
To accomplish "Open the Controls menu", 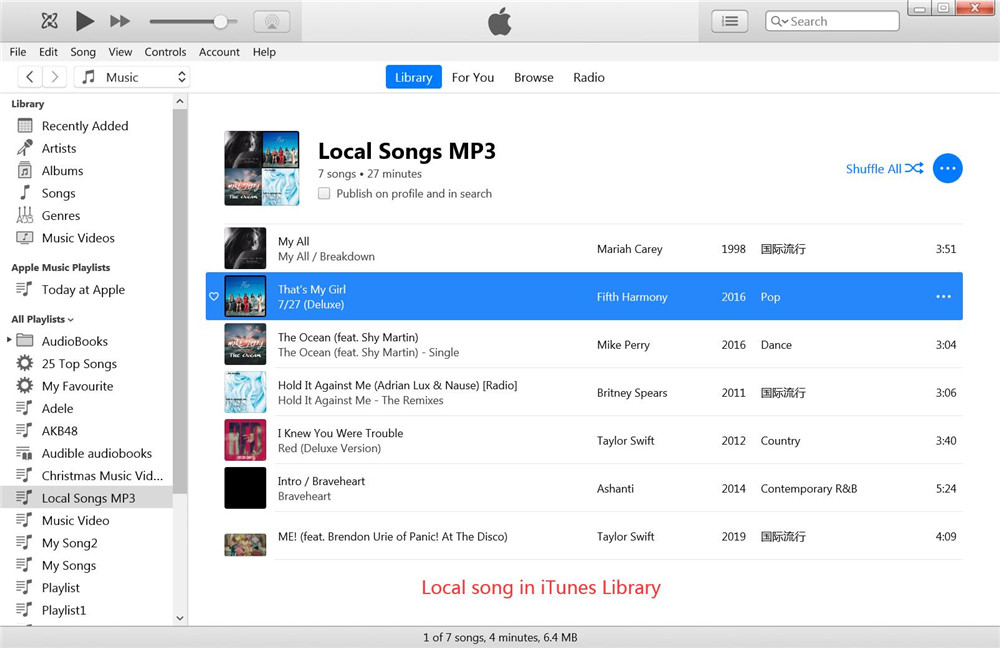I will (x=165, y=52).
